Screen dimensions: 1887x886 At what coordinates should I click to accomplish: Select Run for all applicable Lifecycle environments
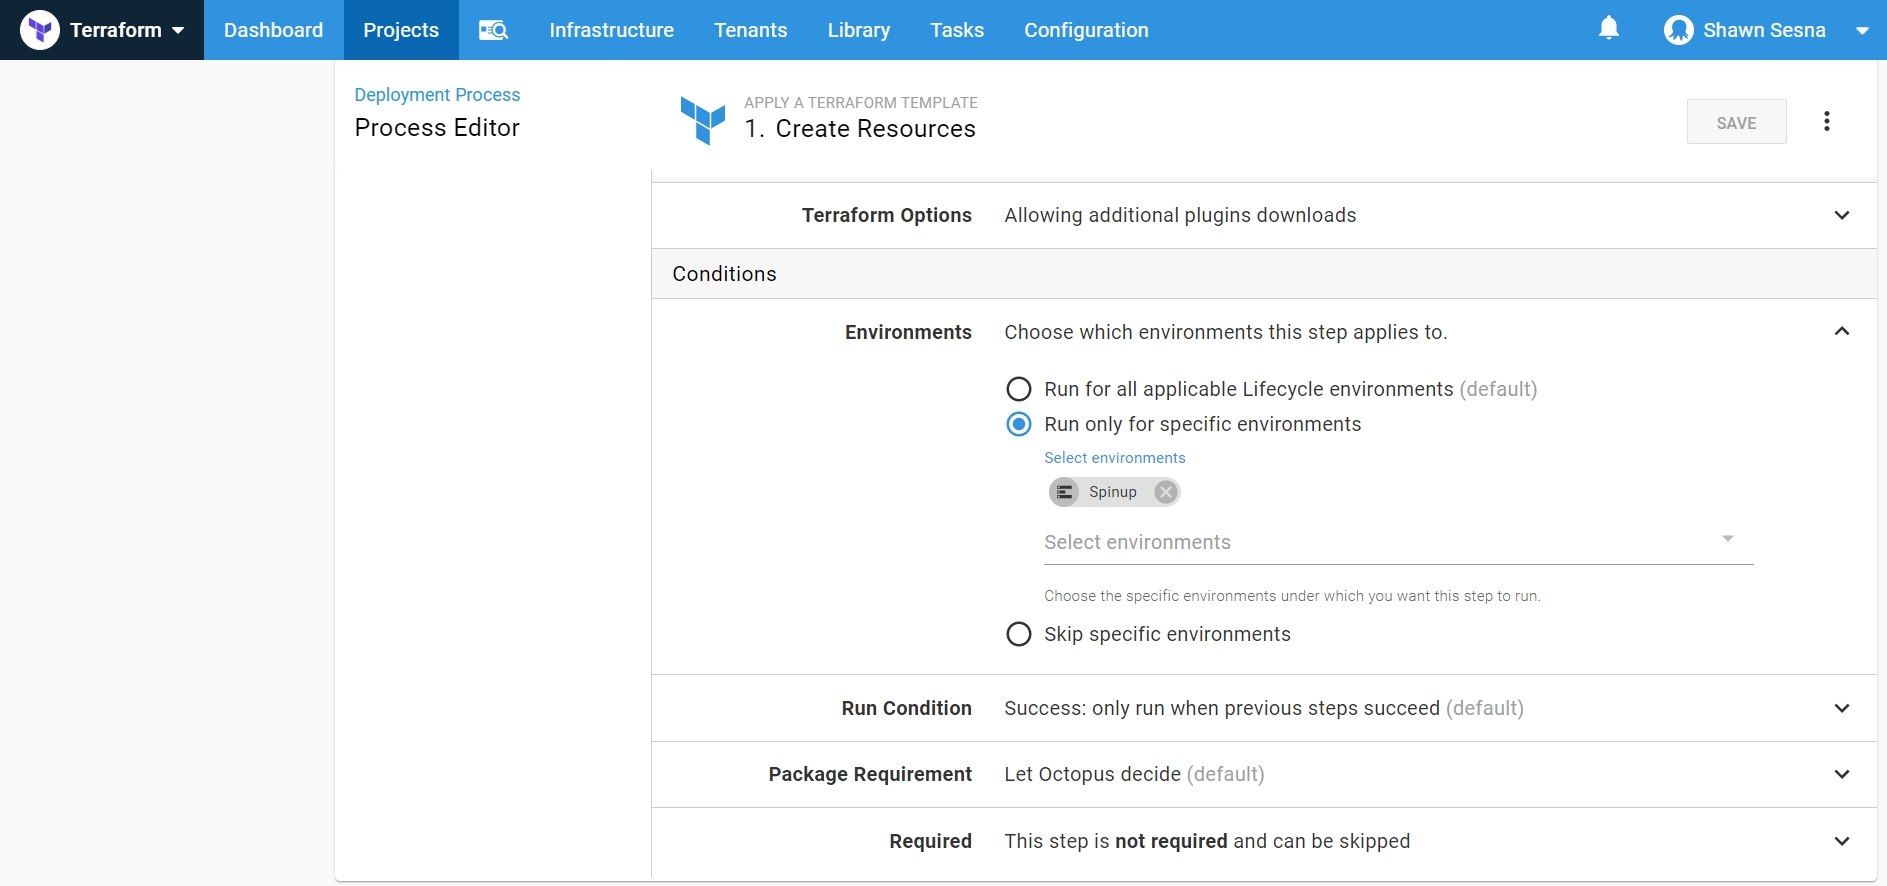1018,389
